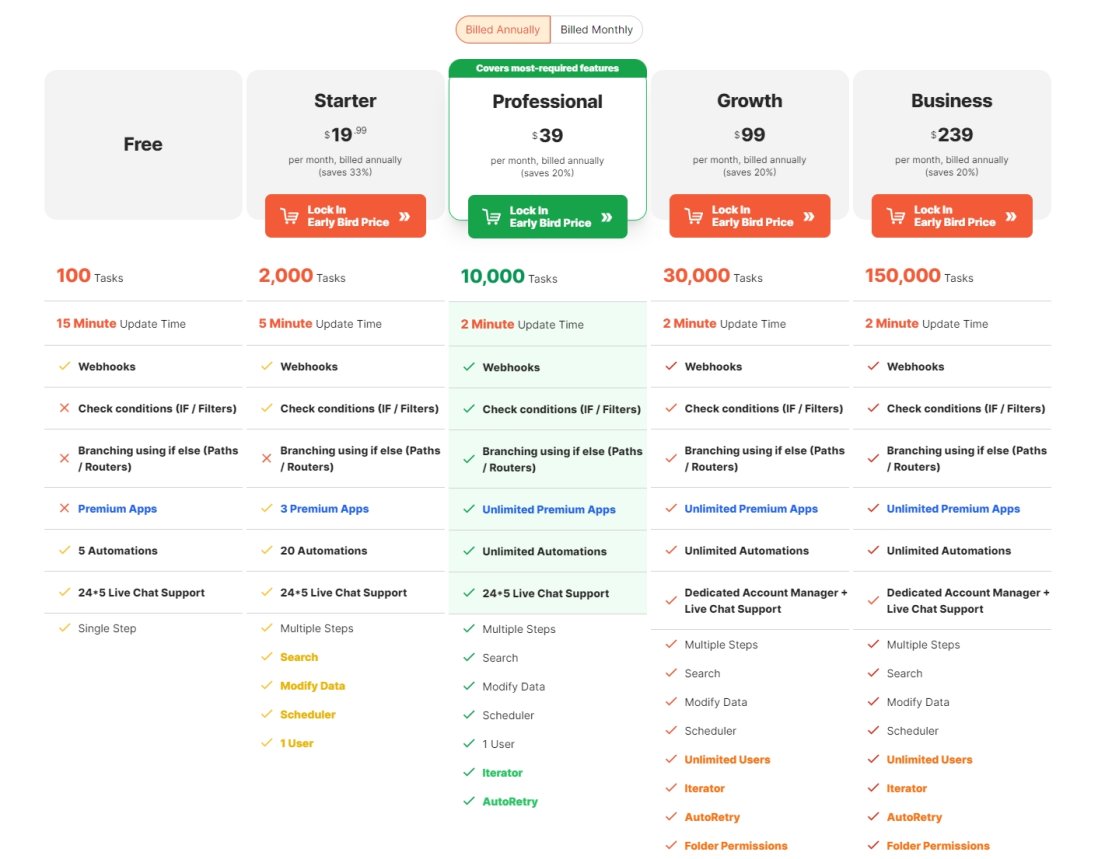The height and width of the screenshot is (859, 1105).
Task: Click the green checkmark next to Iterator in Professional
Action: [468, 772]
